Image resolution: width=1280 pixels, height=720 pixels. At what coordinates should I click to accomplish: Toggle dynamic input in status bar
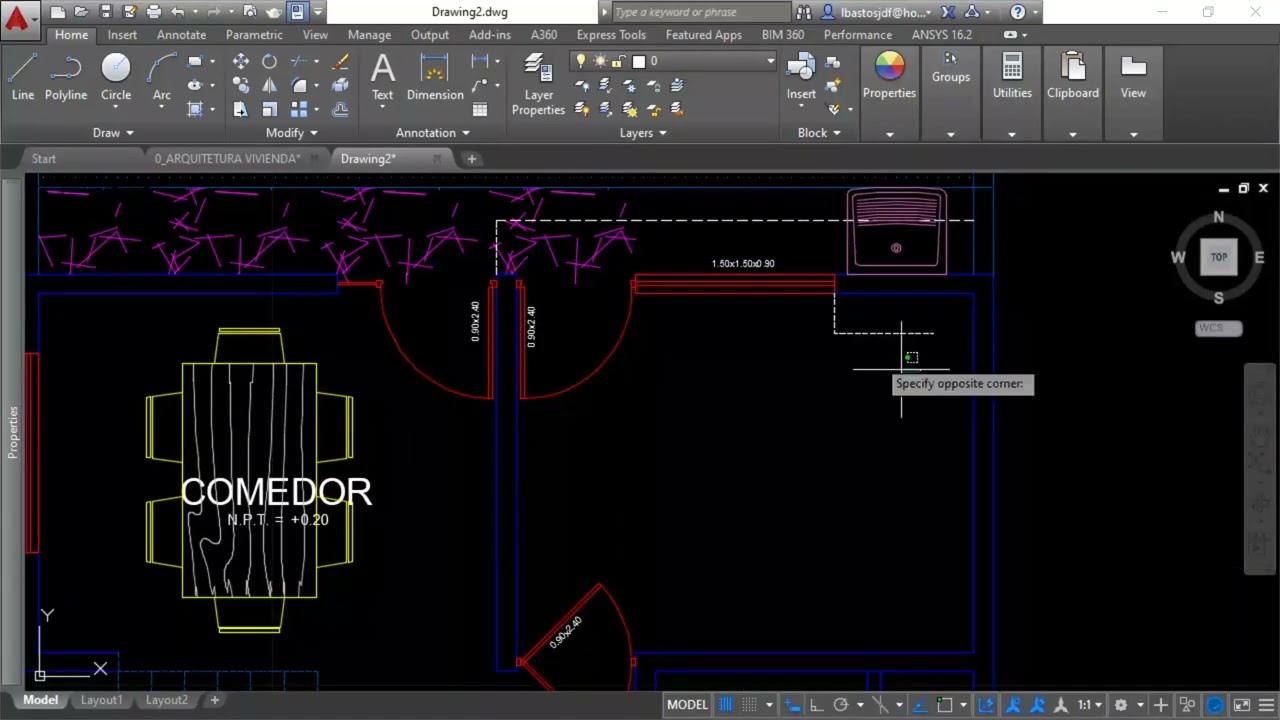pos(791,705)
